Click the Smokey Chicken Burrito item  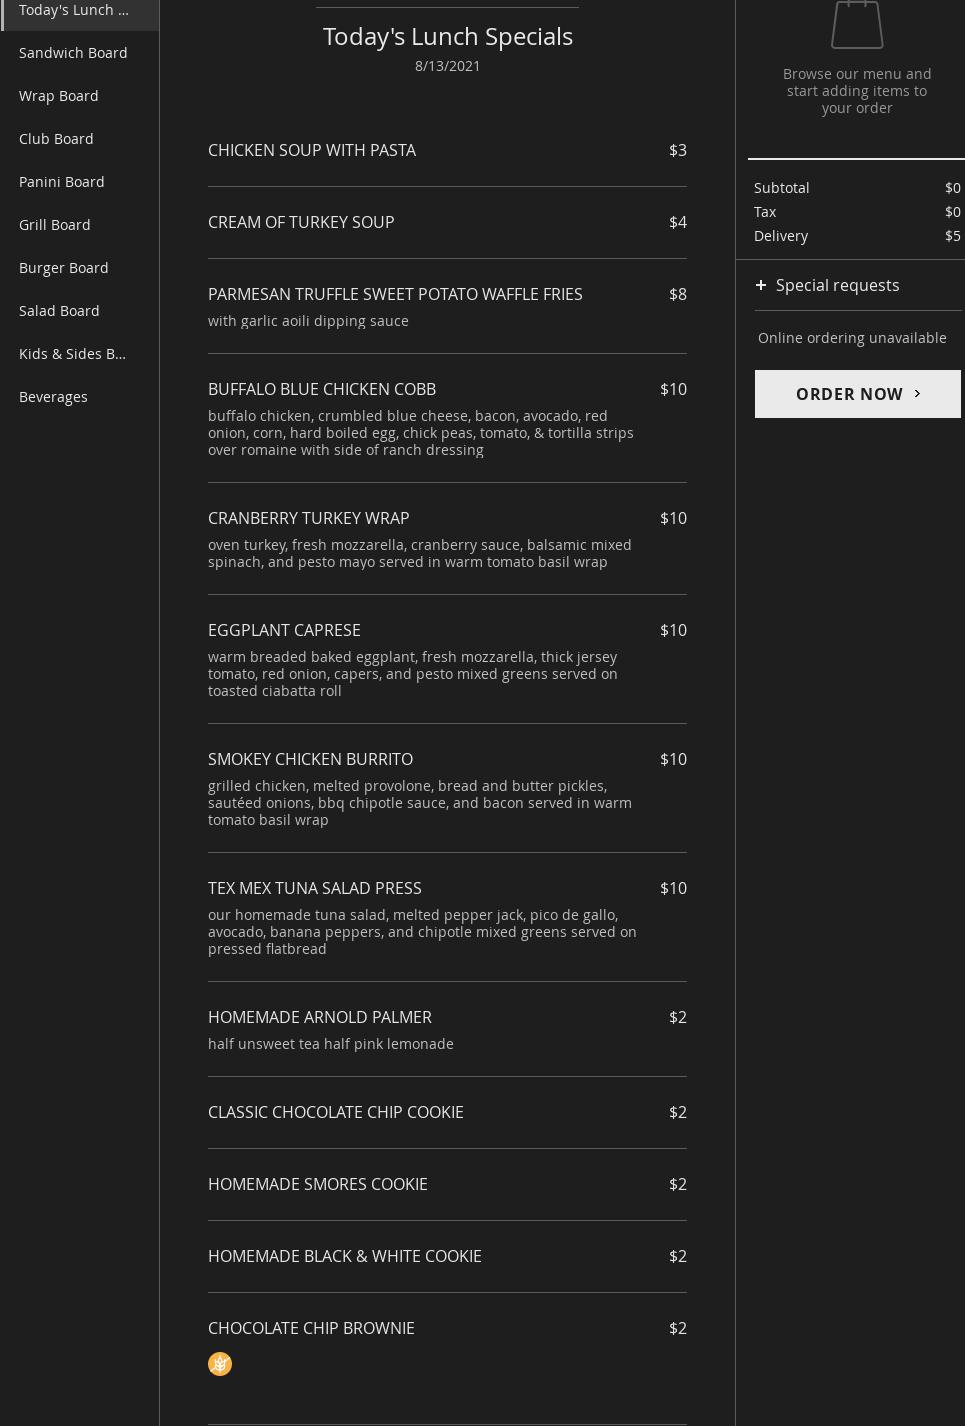pyautogui.click(x=310, y=759)
